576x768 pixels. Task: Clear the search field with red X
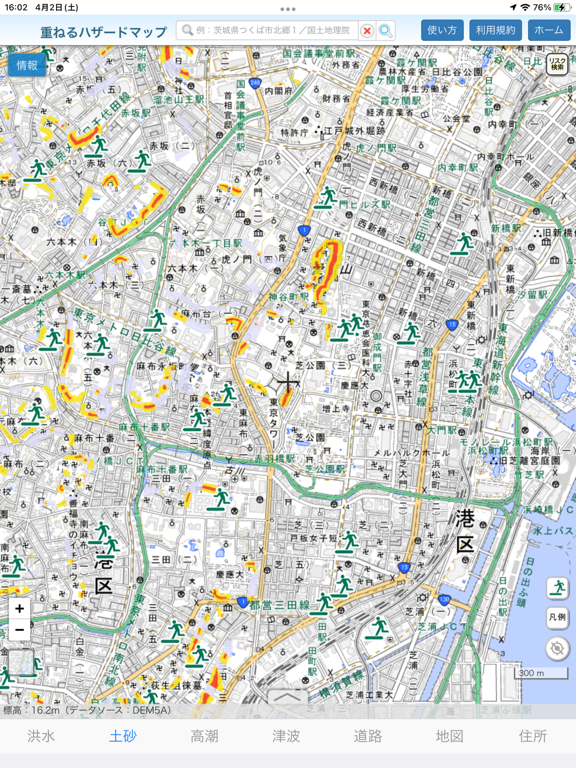point(366,31)
